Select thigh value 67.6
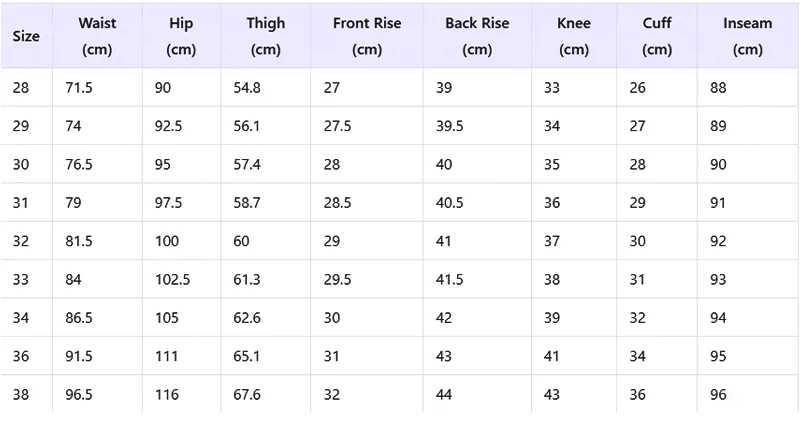Image resolution: width=800 pixels, height=426 pixels. point(246,395)
